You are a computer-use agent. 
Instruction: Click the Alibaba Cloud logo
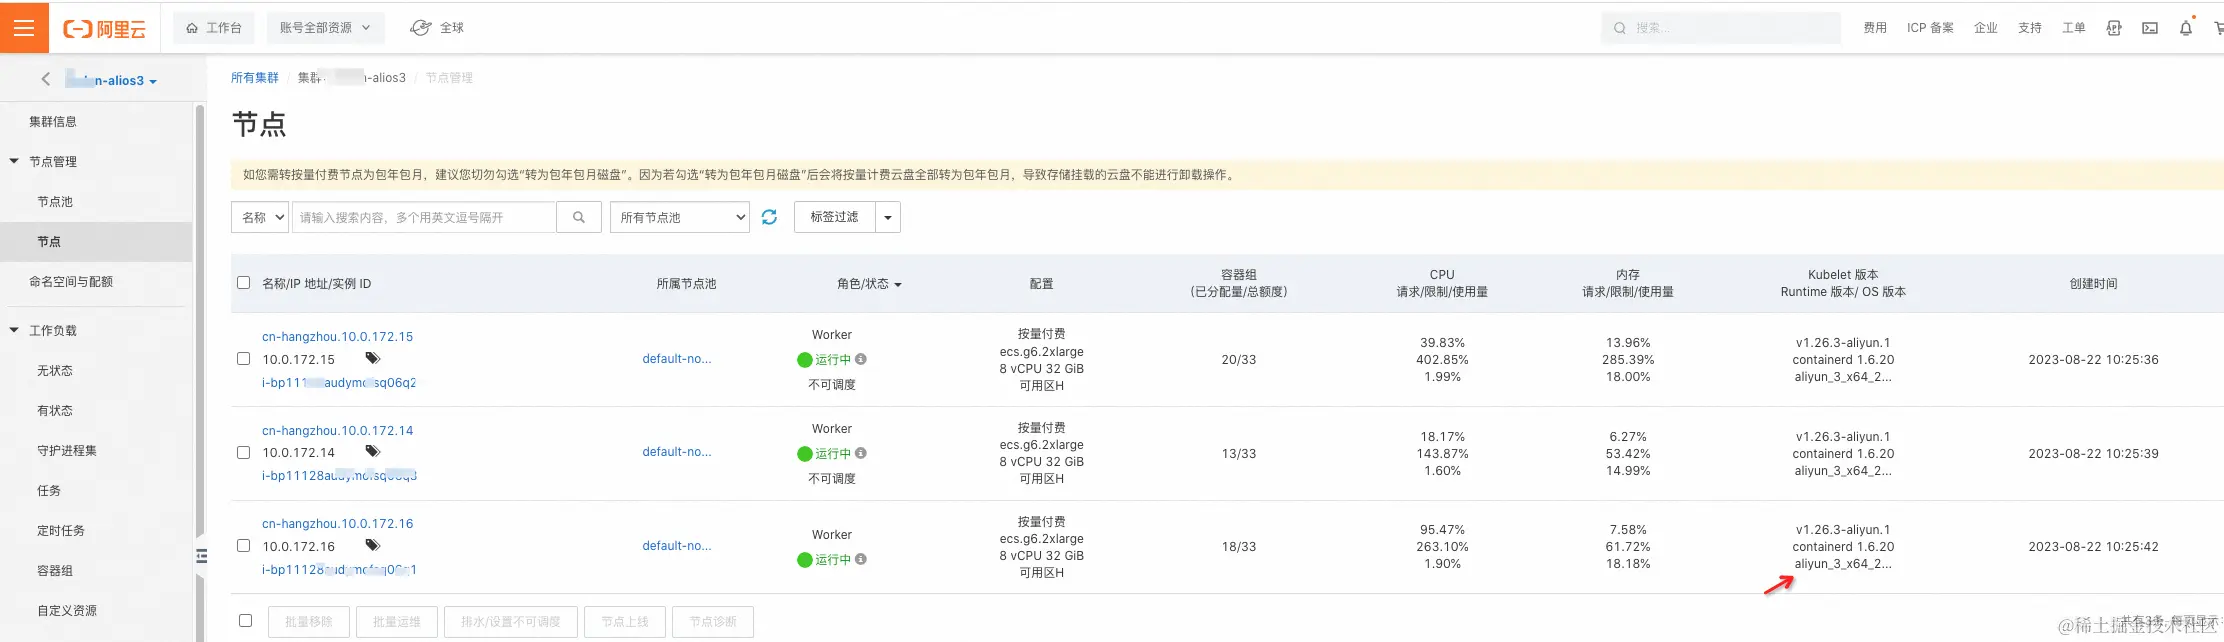tap(105, 29)
